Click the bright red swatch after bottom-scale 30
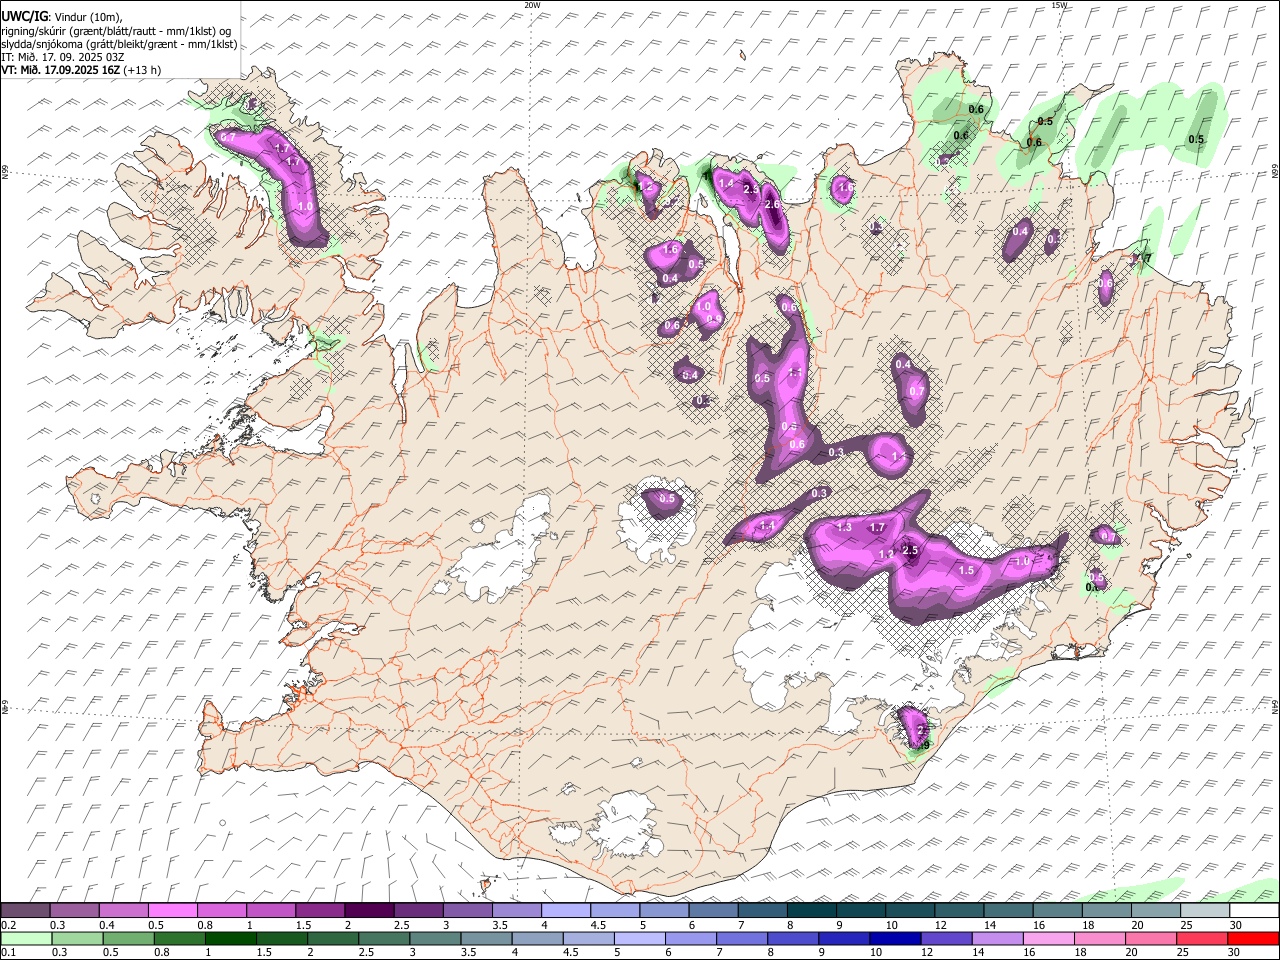Screen dimensions: 1280x960 coord(1252,939)
